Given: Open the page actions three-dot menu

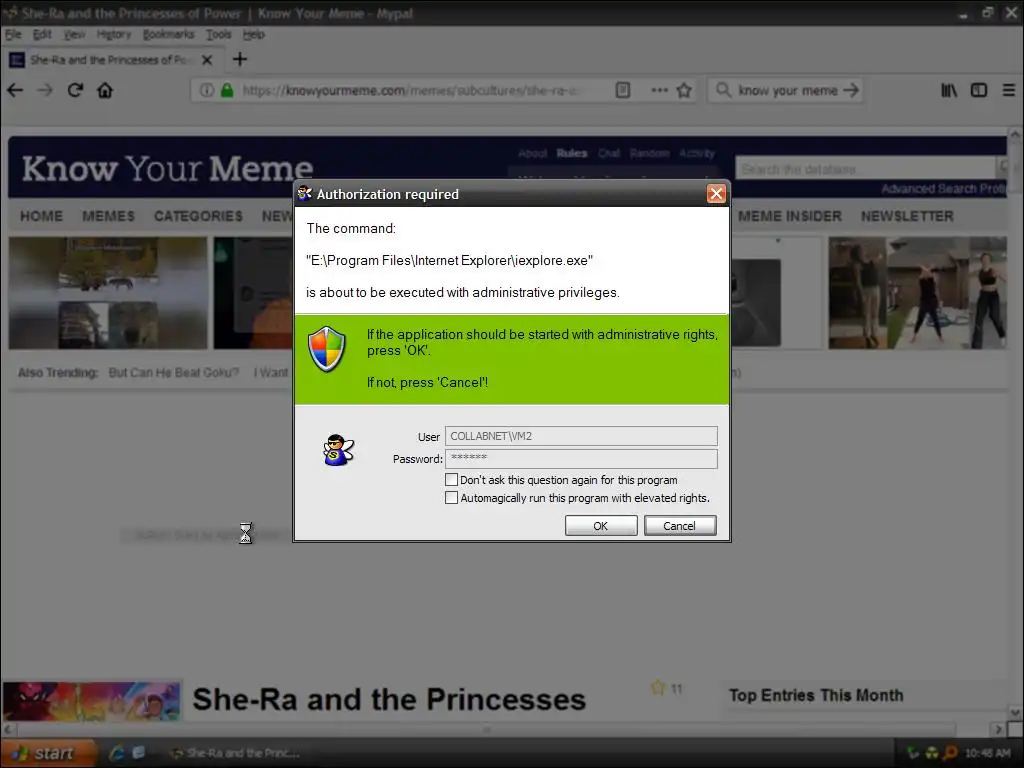Looking at the screenshot, I should pyautogui.click(x=660, y=90).
